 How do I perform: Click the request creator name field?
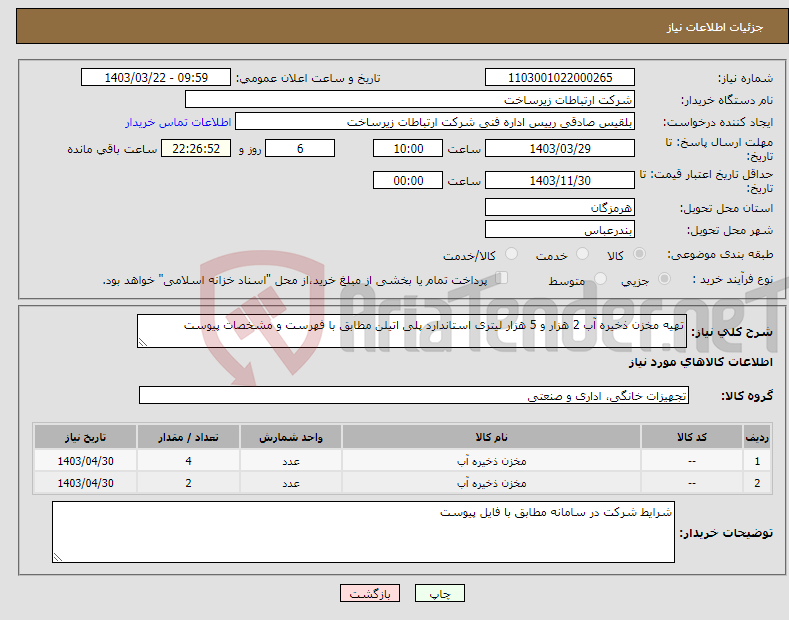[x=435, y=122]
